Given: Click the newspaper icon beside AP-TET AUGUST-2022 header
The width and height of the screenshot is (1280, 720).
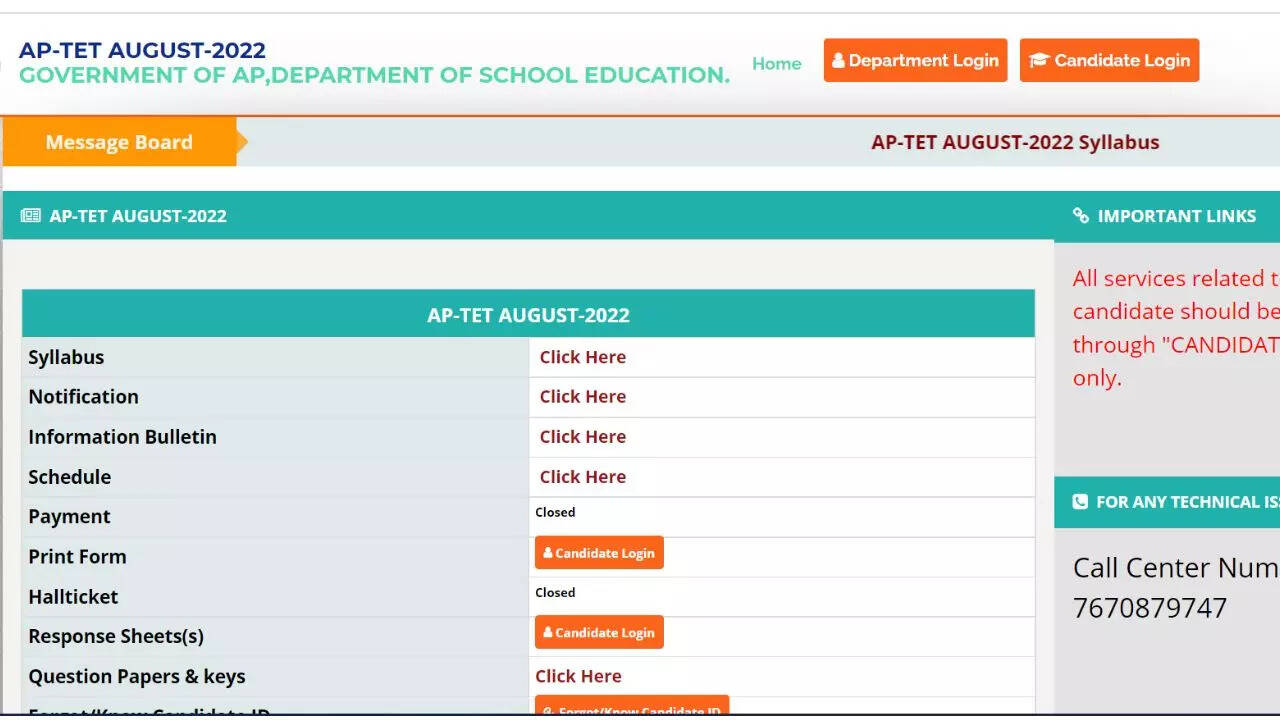Looking at the screenshot, I should pos(31,216).
